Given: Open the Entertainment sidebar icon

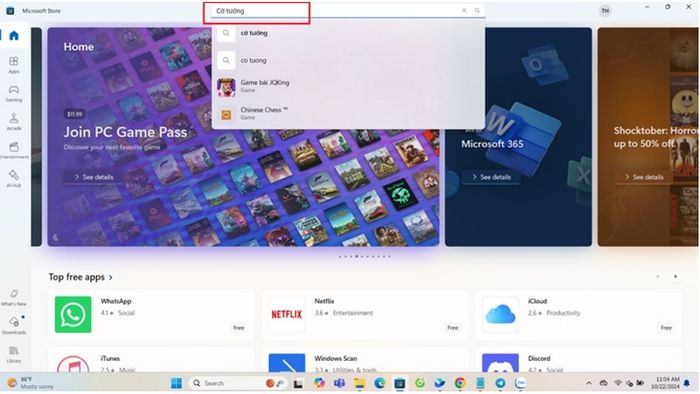Looking at the screenshot, I should click(x=14, y=150).
